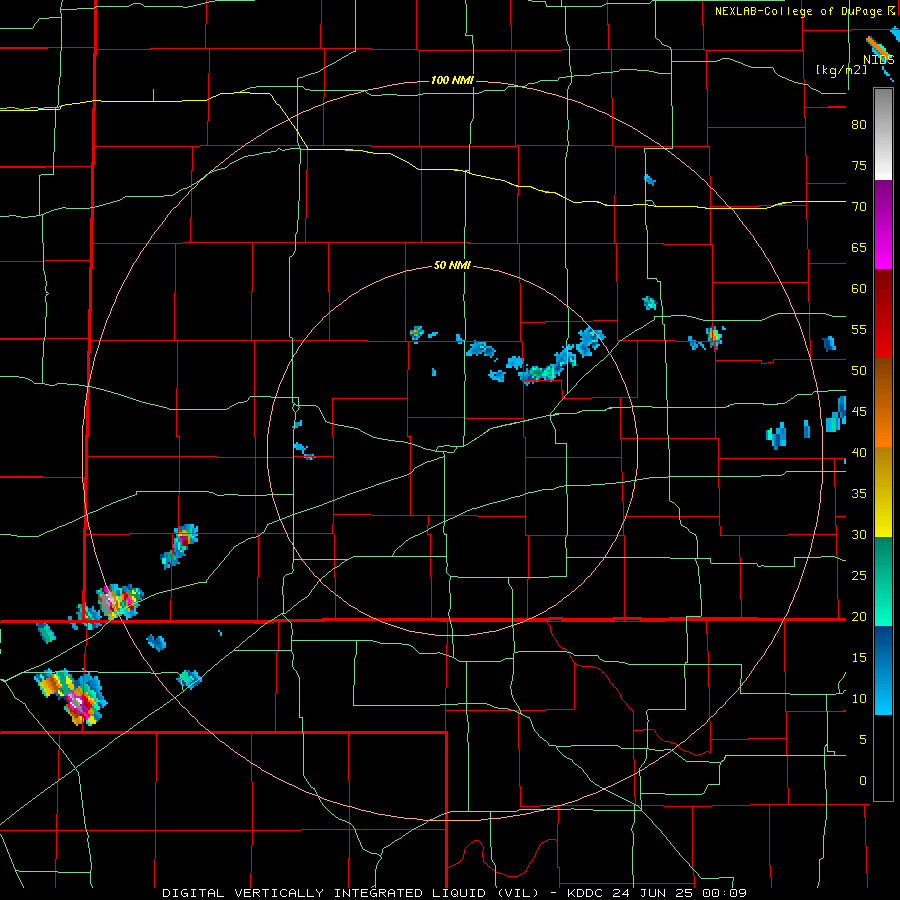This screenshot has height=900, width=900.
Task: Click the 5 value on the color scale
Action: (863, 739)
